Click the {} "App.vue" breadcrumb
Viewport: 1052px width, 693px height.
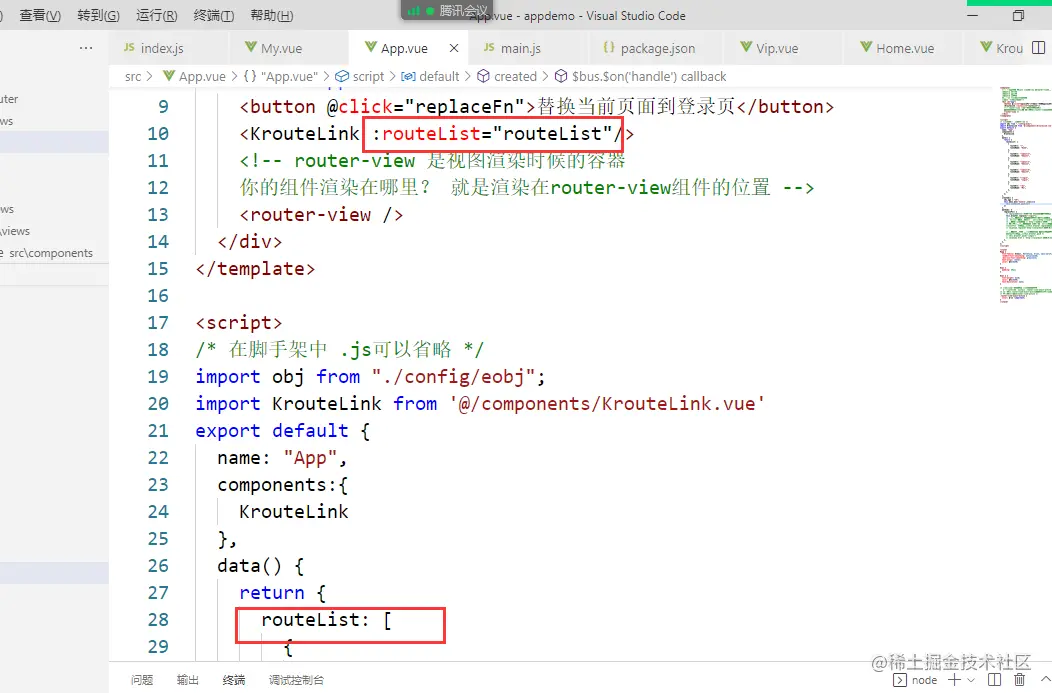[280, 76]
